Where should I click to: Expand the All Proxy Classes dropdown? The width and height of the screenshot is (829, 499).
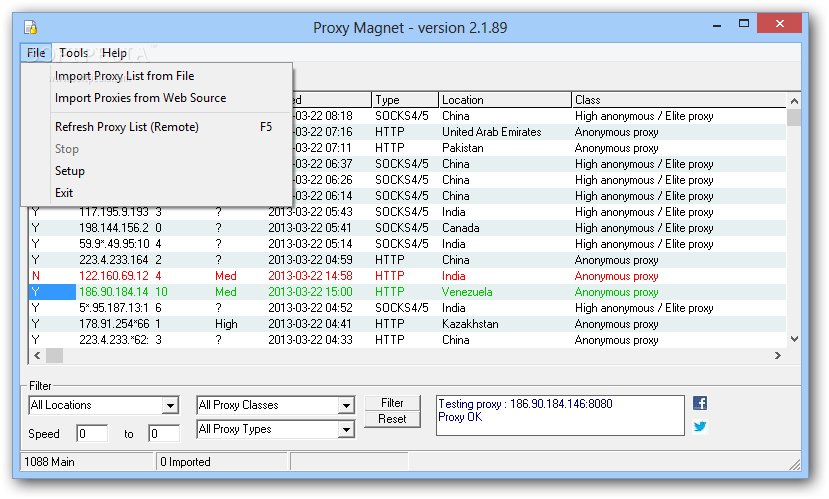[x=346, y=405]
